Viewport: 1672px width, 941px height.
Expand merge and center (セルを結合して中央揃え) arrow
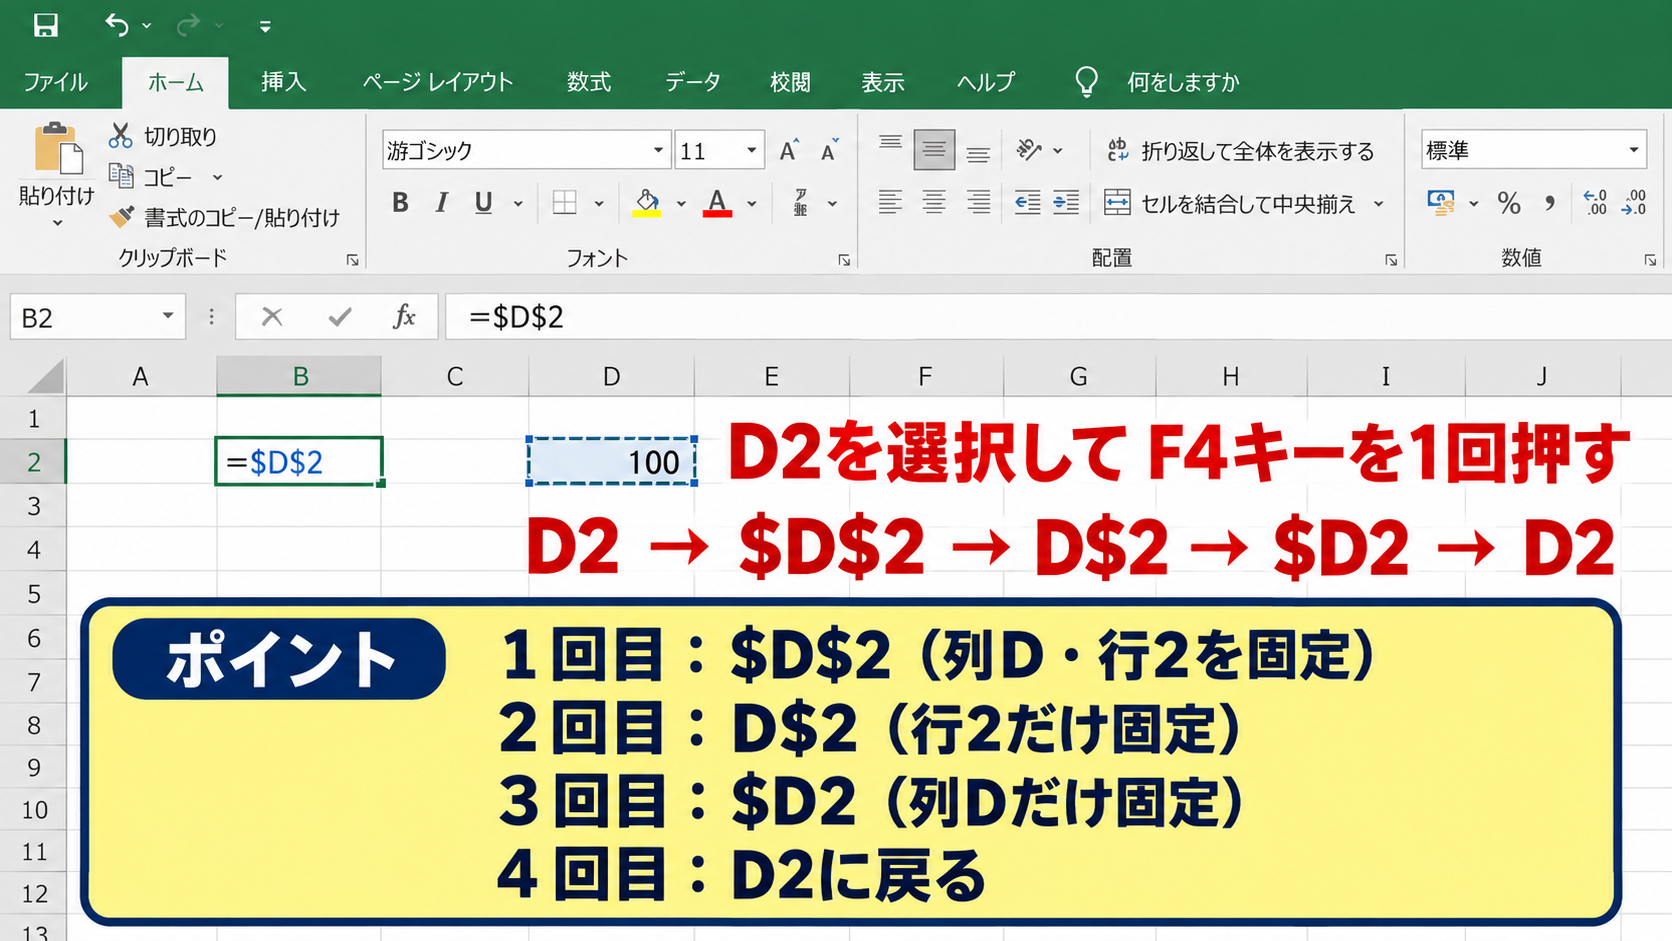click(x=1379, y=203)
